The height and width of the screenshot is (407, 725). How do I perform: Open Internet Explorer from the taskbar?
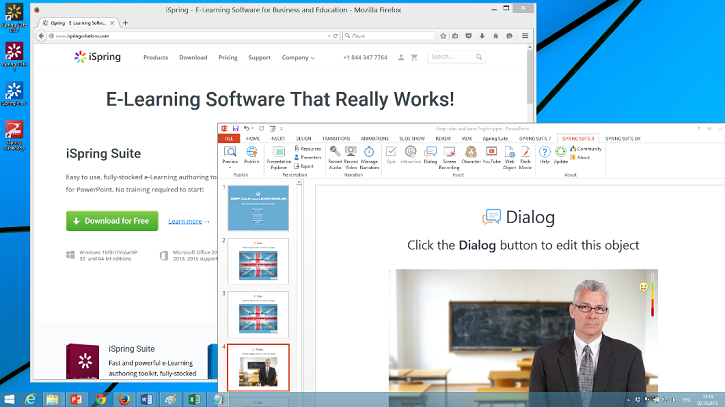(x=30, y=399)
